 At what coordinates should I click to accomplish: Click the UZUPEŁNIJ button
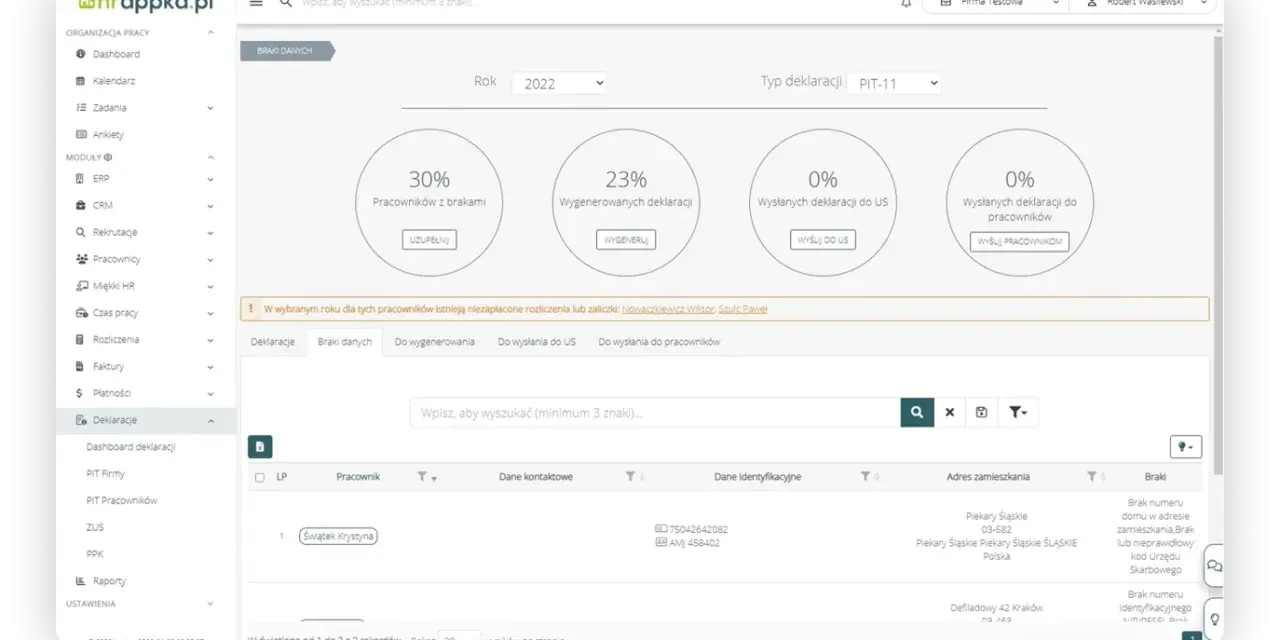click(x=429, y=240)
